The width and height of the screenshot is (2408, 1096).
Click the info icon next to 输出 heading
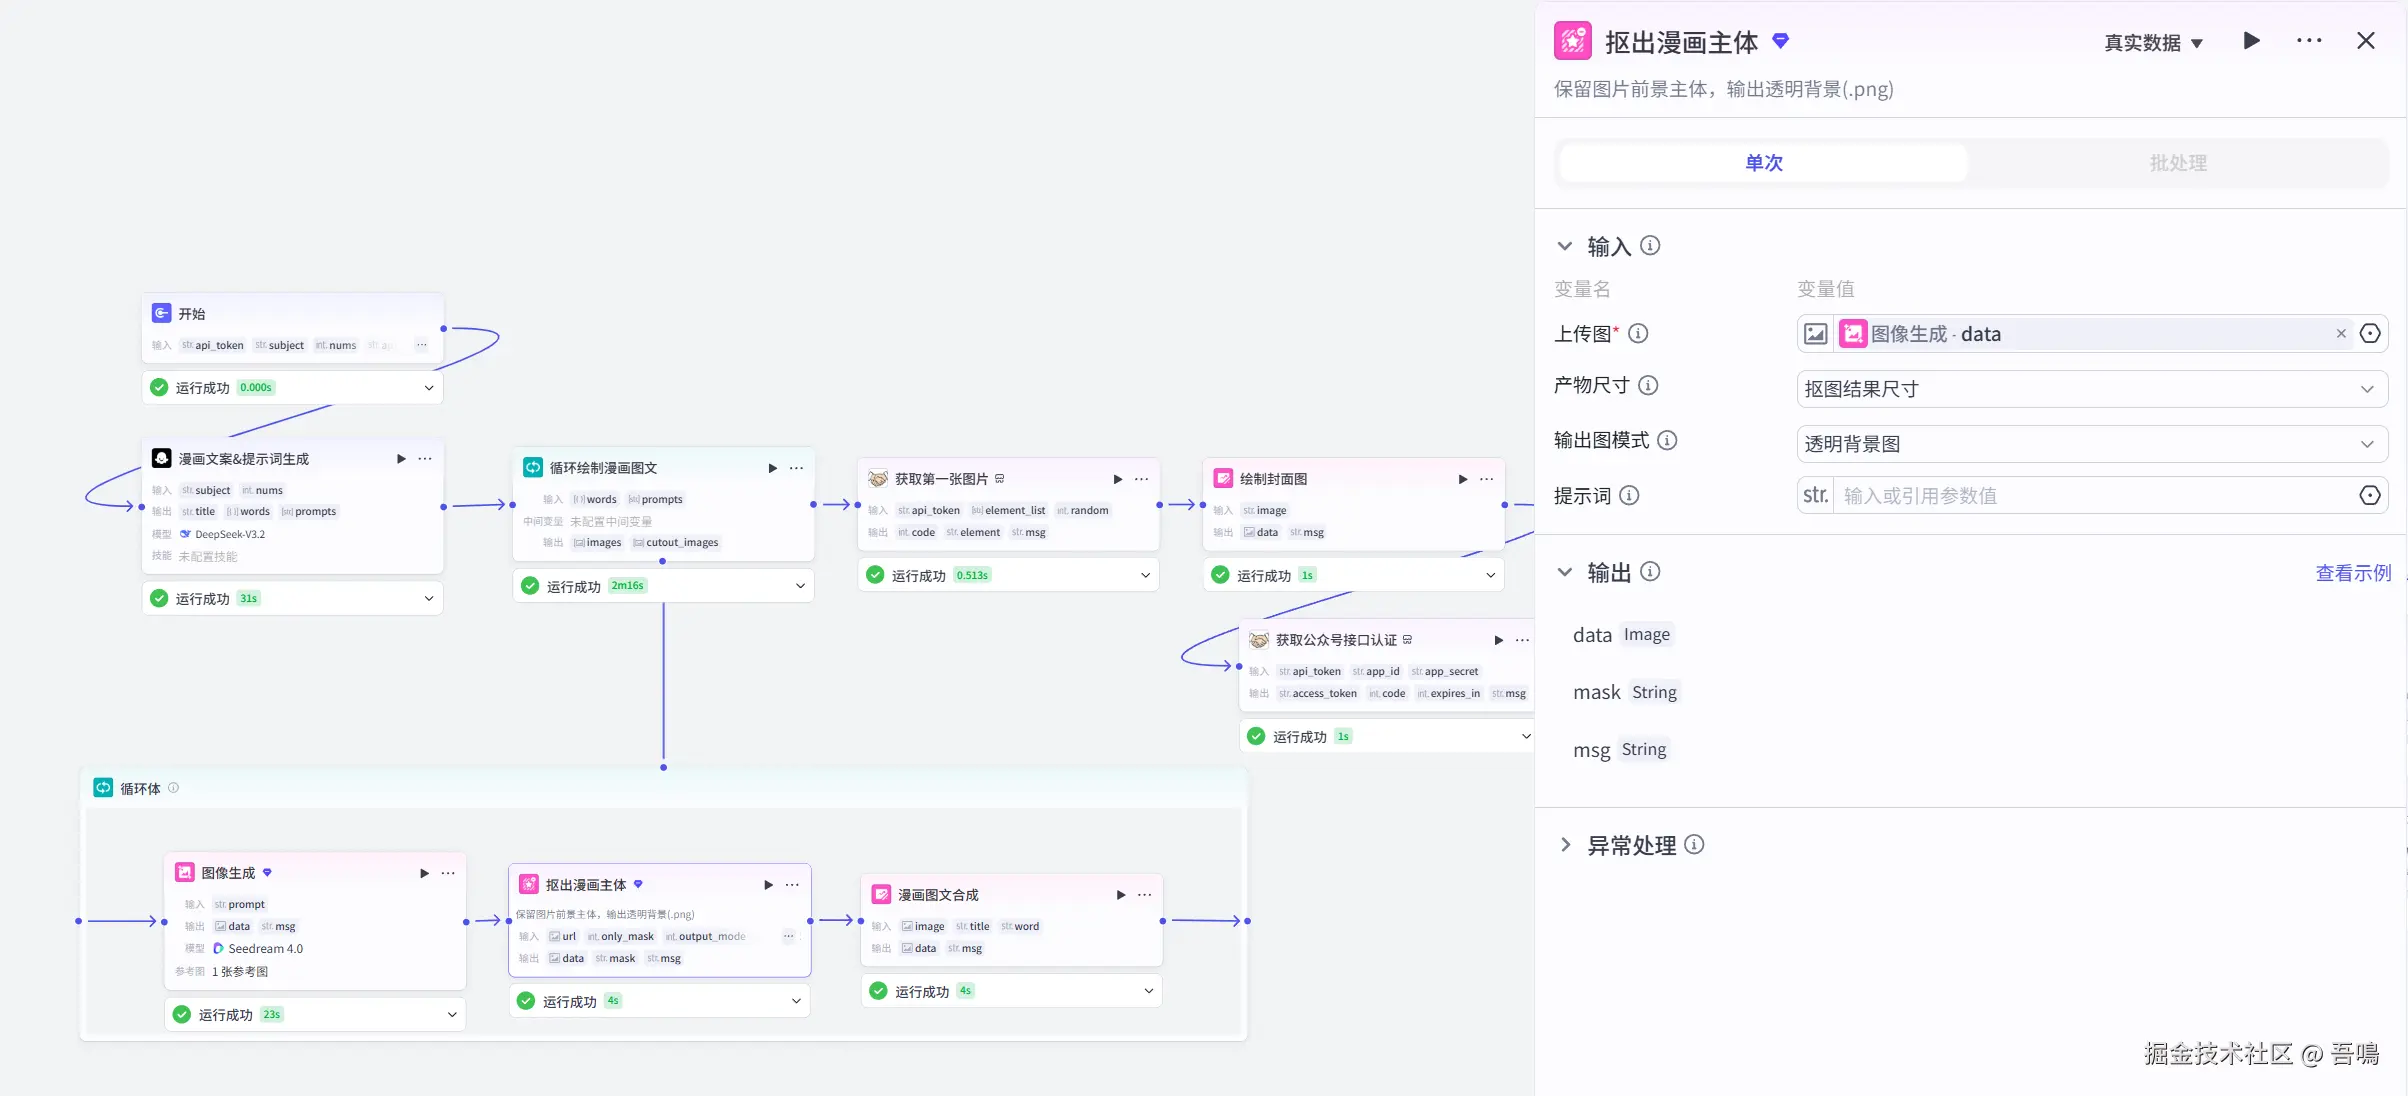point(1651,571)
